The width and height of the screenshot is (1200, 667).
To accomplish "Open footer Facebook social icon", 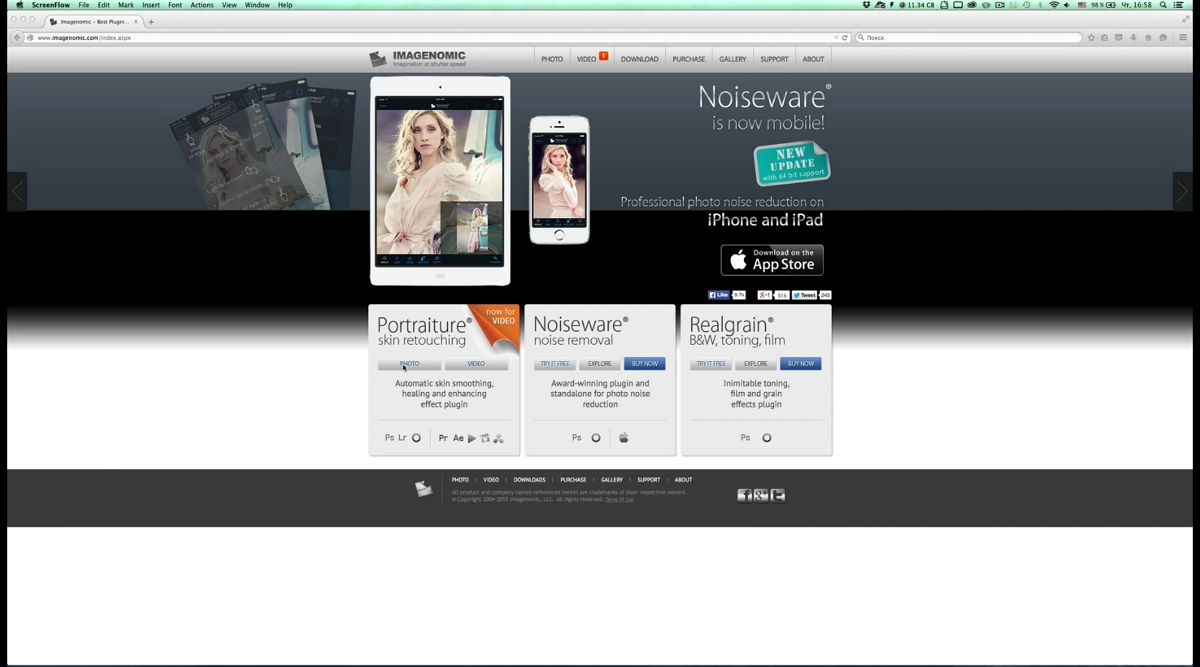I will click(x=744, y=495).
